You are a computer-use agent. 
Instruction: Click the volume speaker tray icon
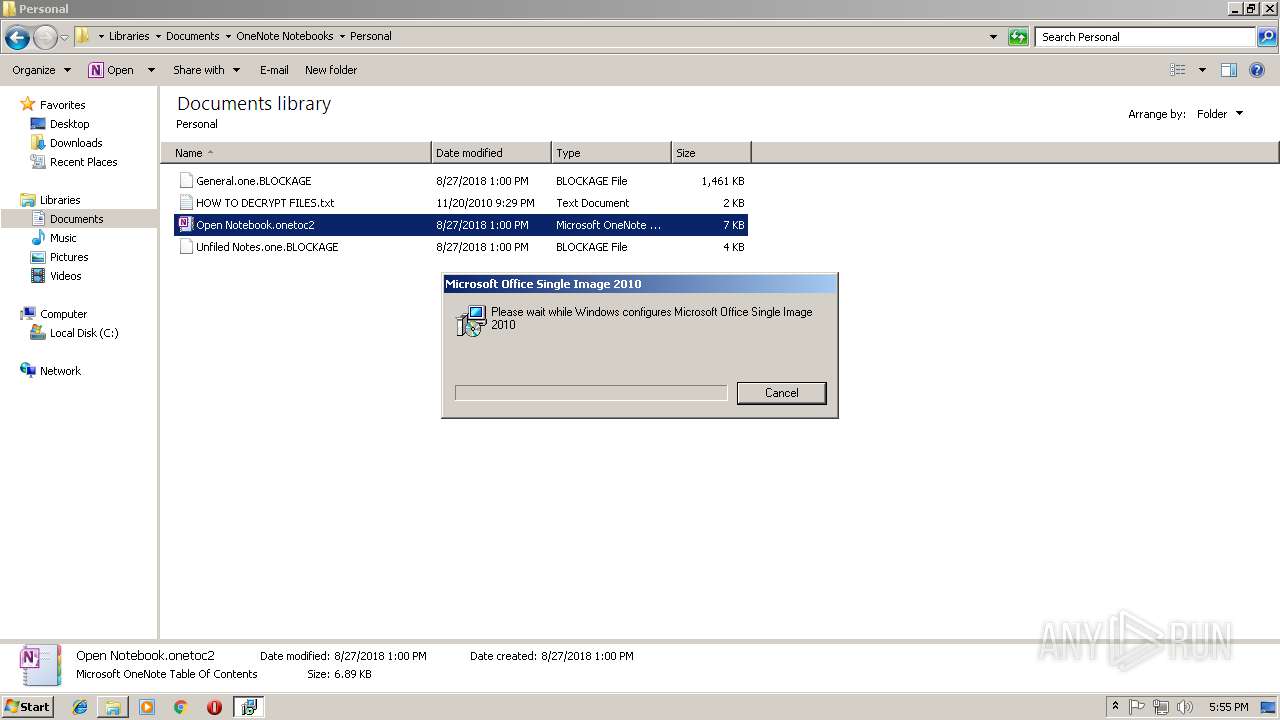pos(1185,707)
